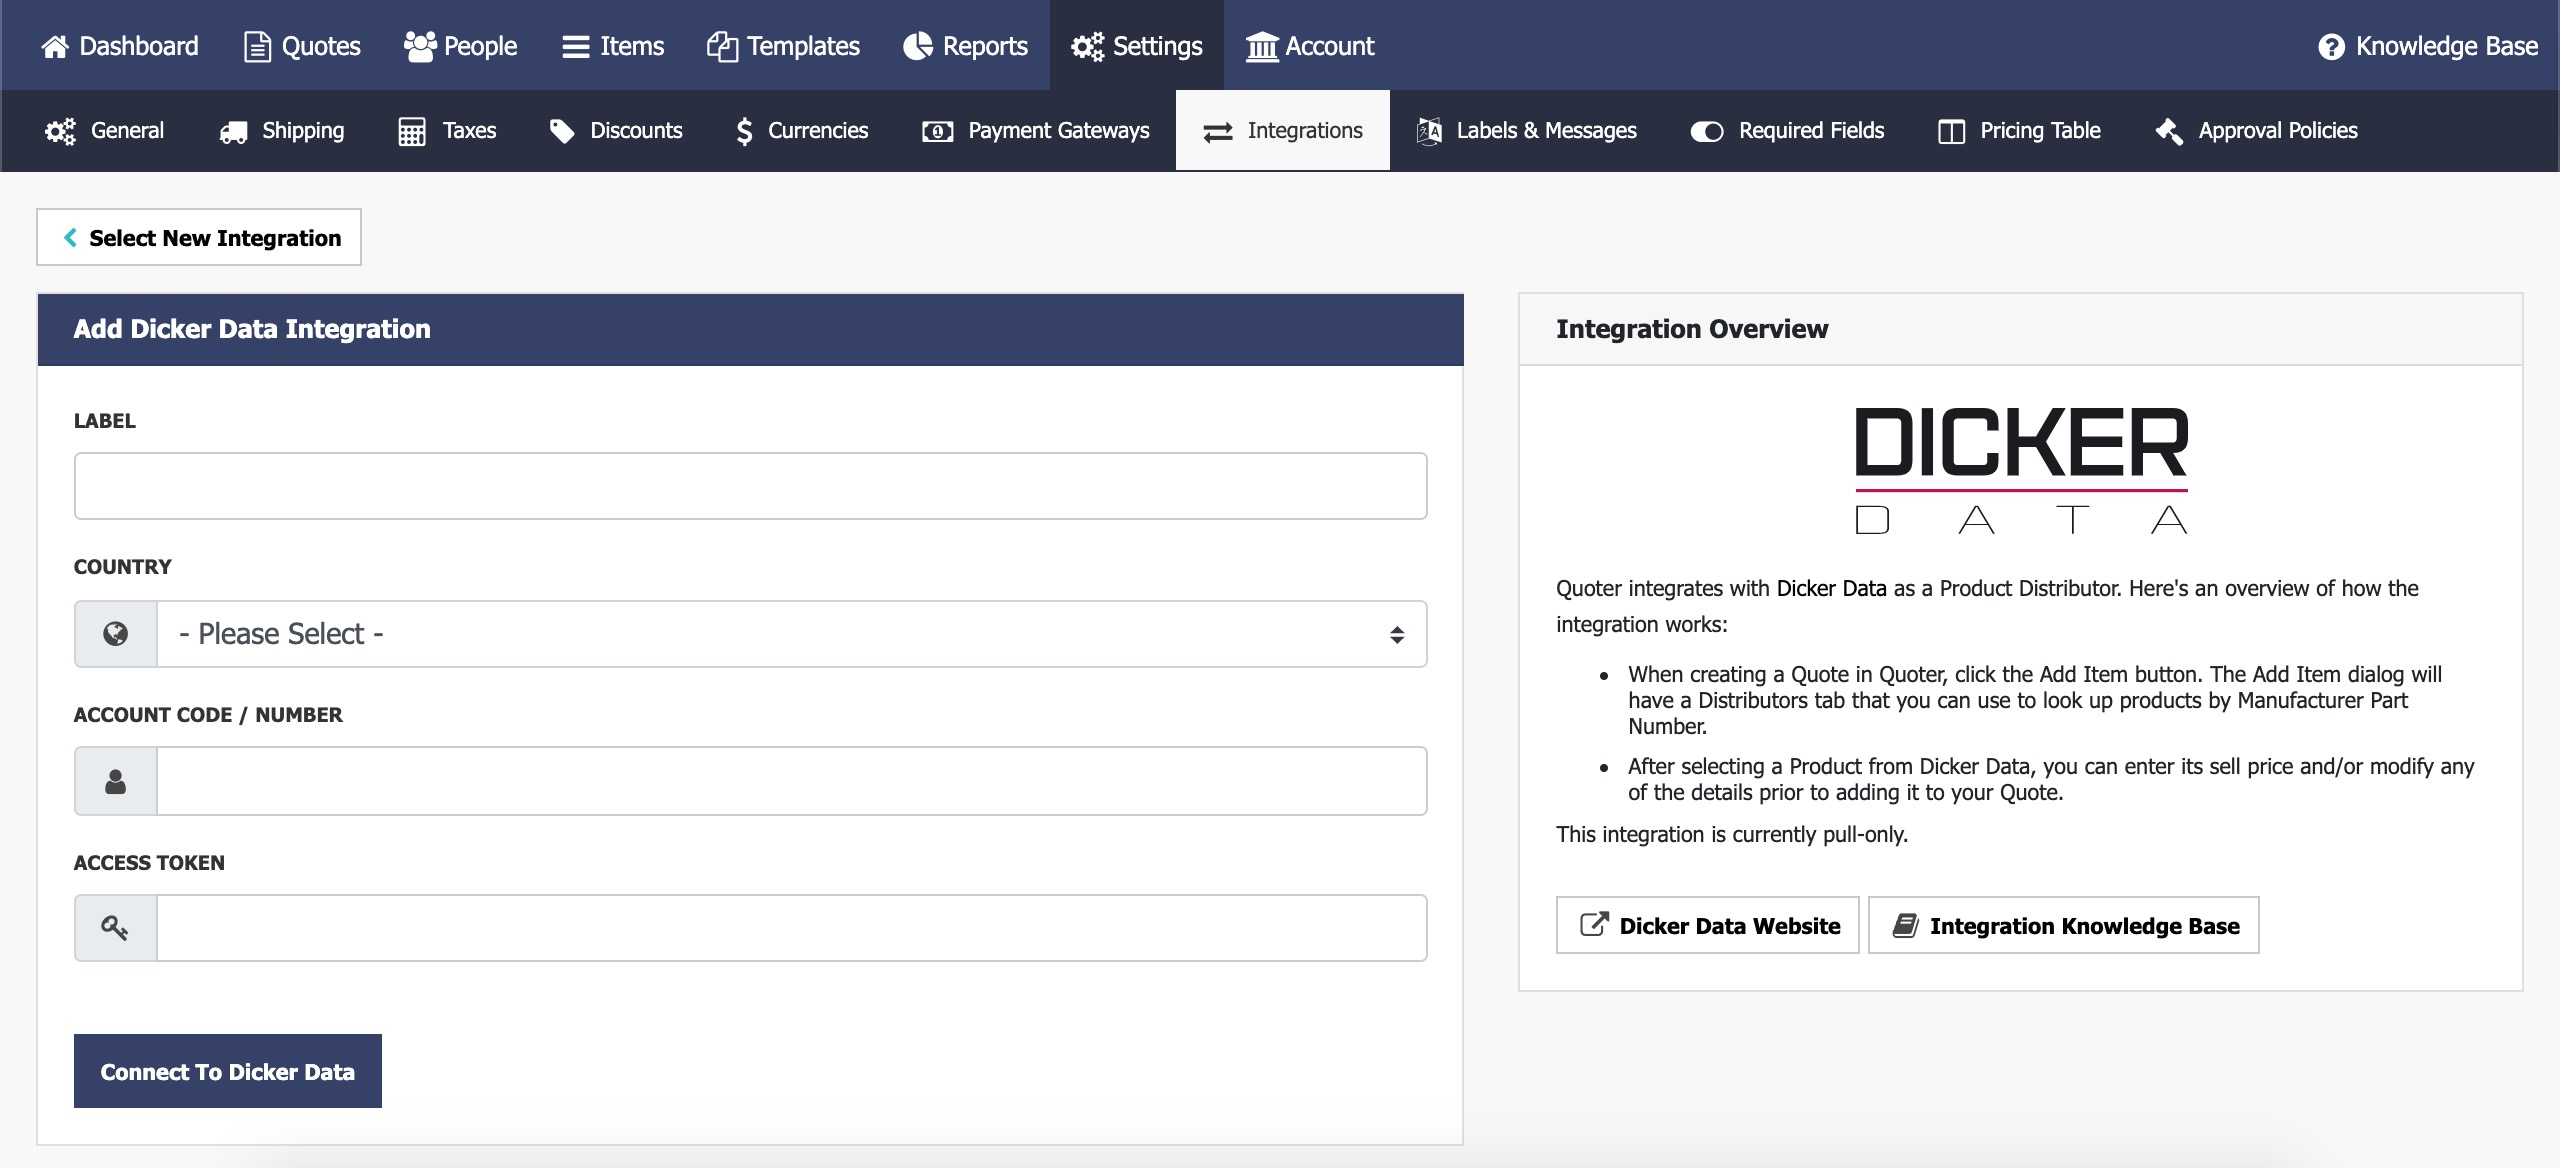Open the Discounts settings tab

click(616, 131)
